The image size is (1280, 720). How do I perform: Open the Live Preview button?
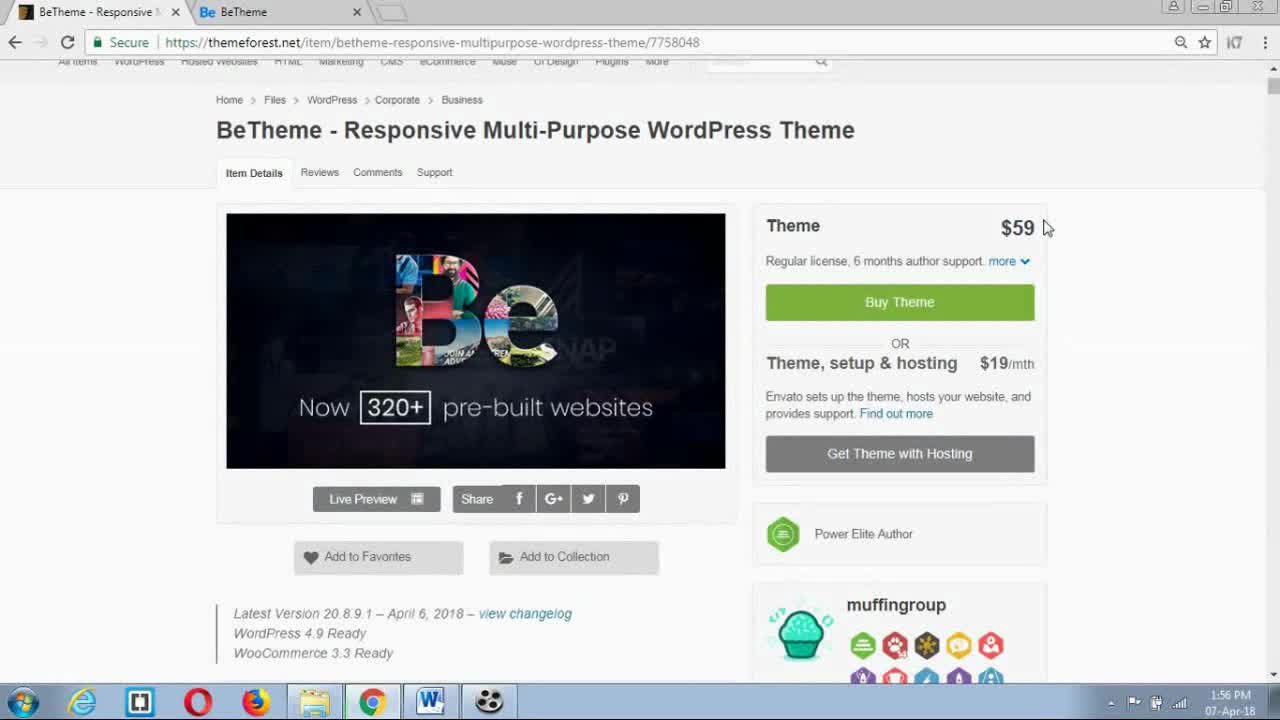(377, 499)
